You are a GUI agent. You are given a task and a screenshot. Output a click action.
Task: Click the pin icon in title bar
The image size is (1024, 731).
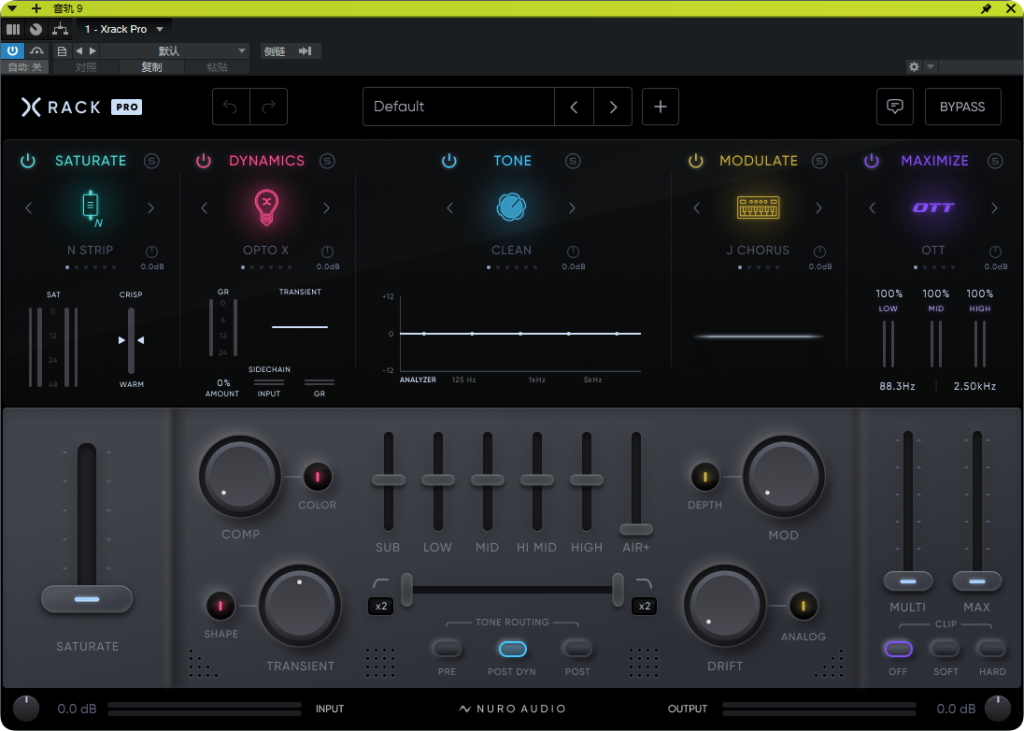coord(986,8)
